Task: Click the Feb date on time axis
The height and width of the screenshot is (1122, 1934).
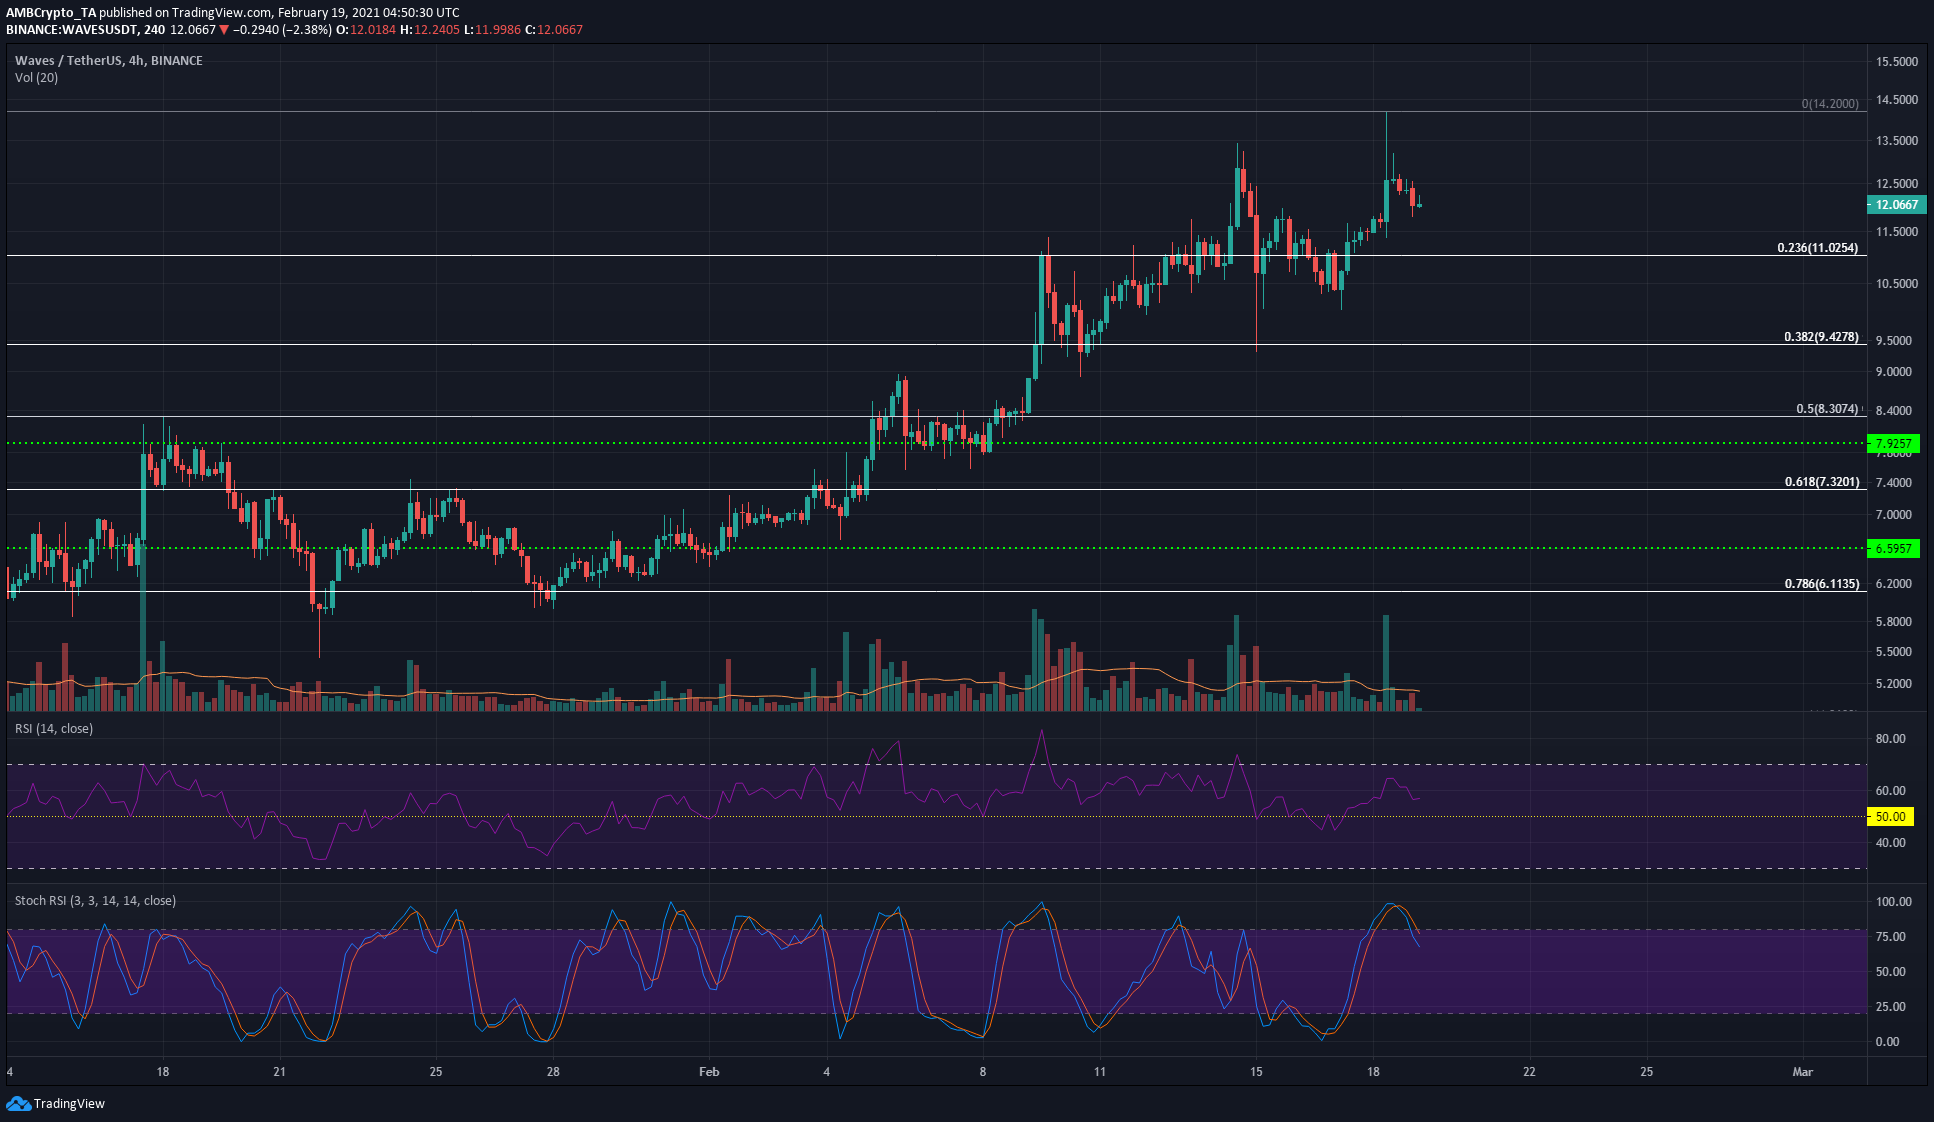Action: (709, 1072)
